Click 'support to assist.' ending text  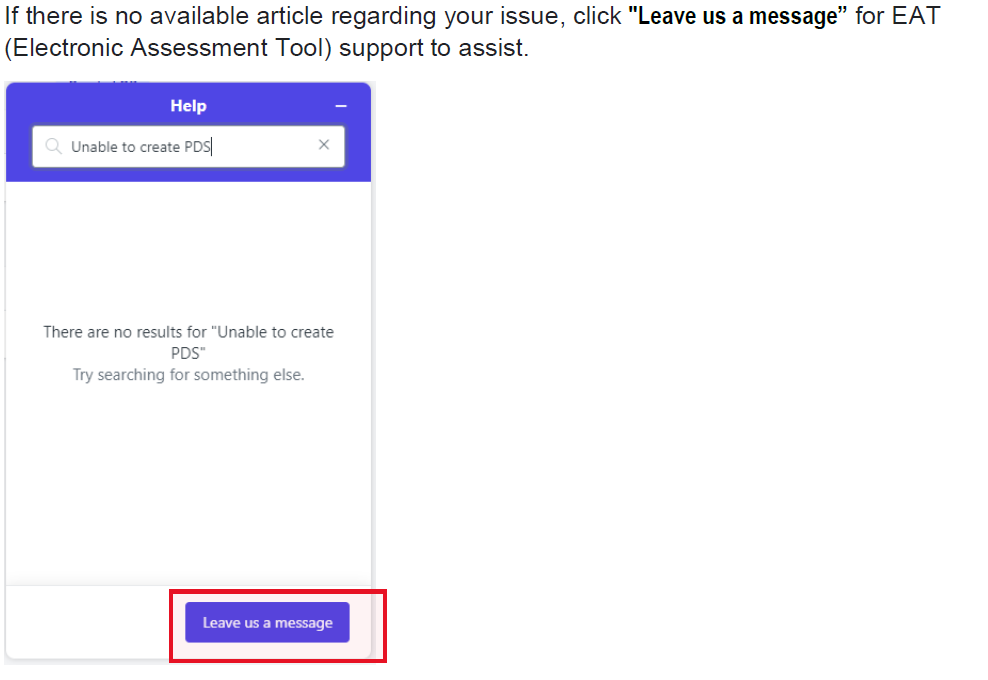point(434,48)
